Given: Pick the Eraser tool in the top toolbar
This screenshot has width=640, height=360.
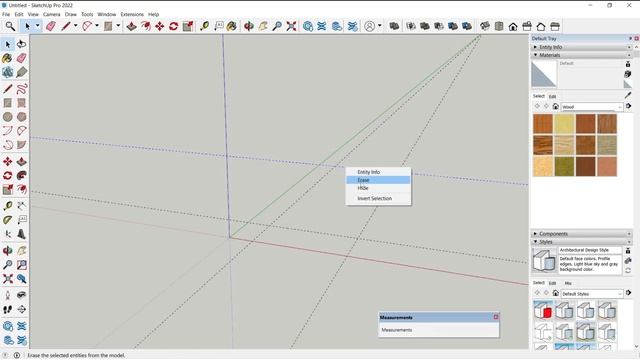Looking at the screenshot, I should coord(51,26).
